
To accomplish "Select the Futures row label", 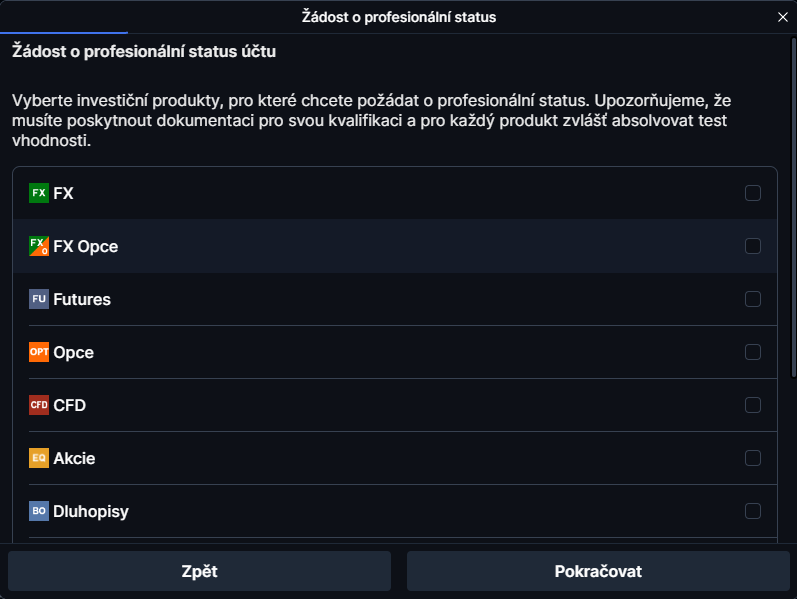I will coord(82,299).
